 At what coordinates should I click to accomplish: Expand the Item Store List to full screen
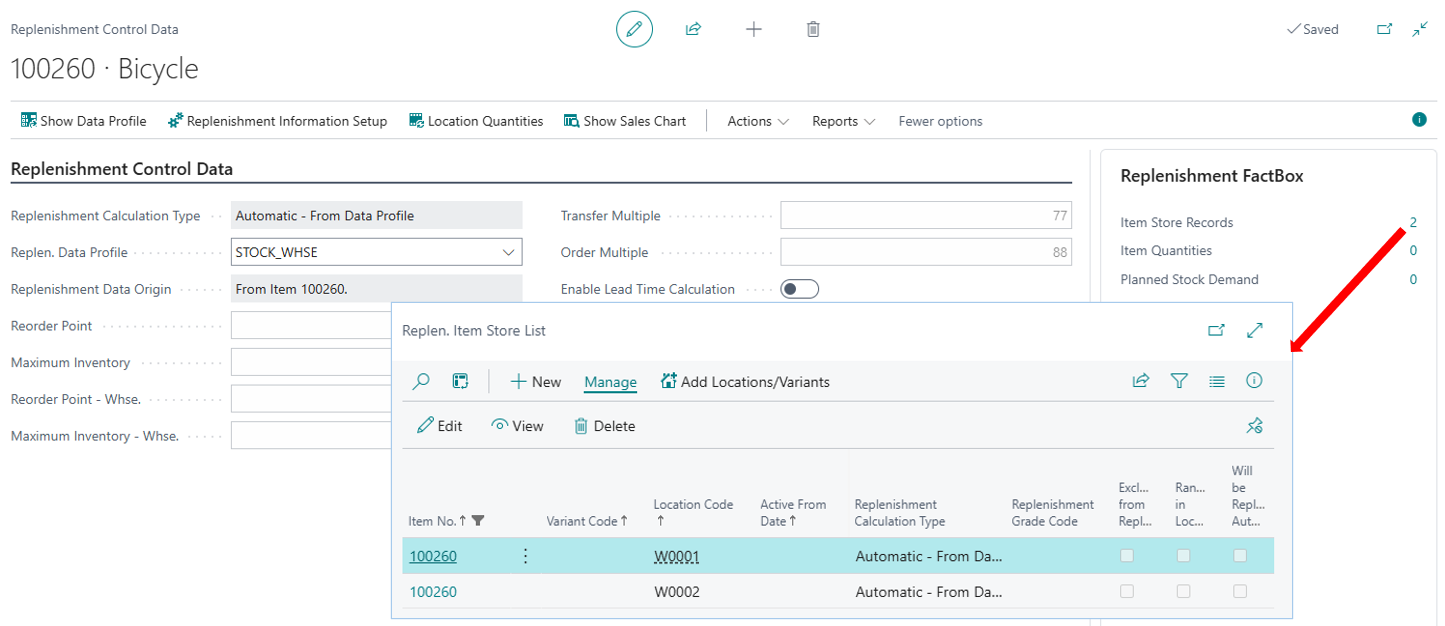[1255, 330]
